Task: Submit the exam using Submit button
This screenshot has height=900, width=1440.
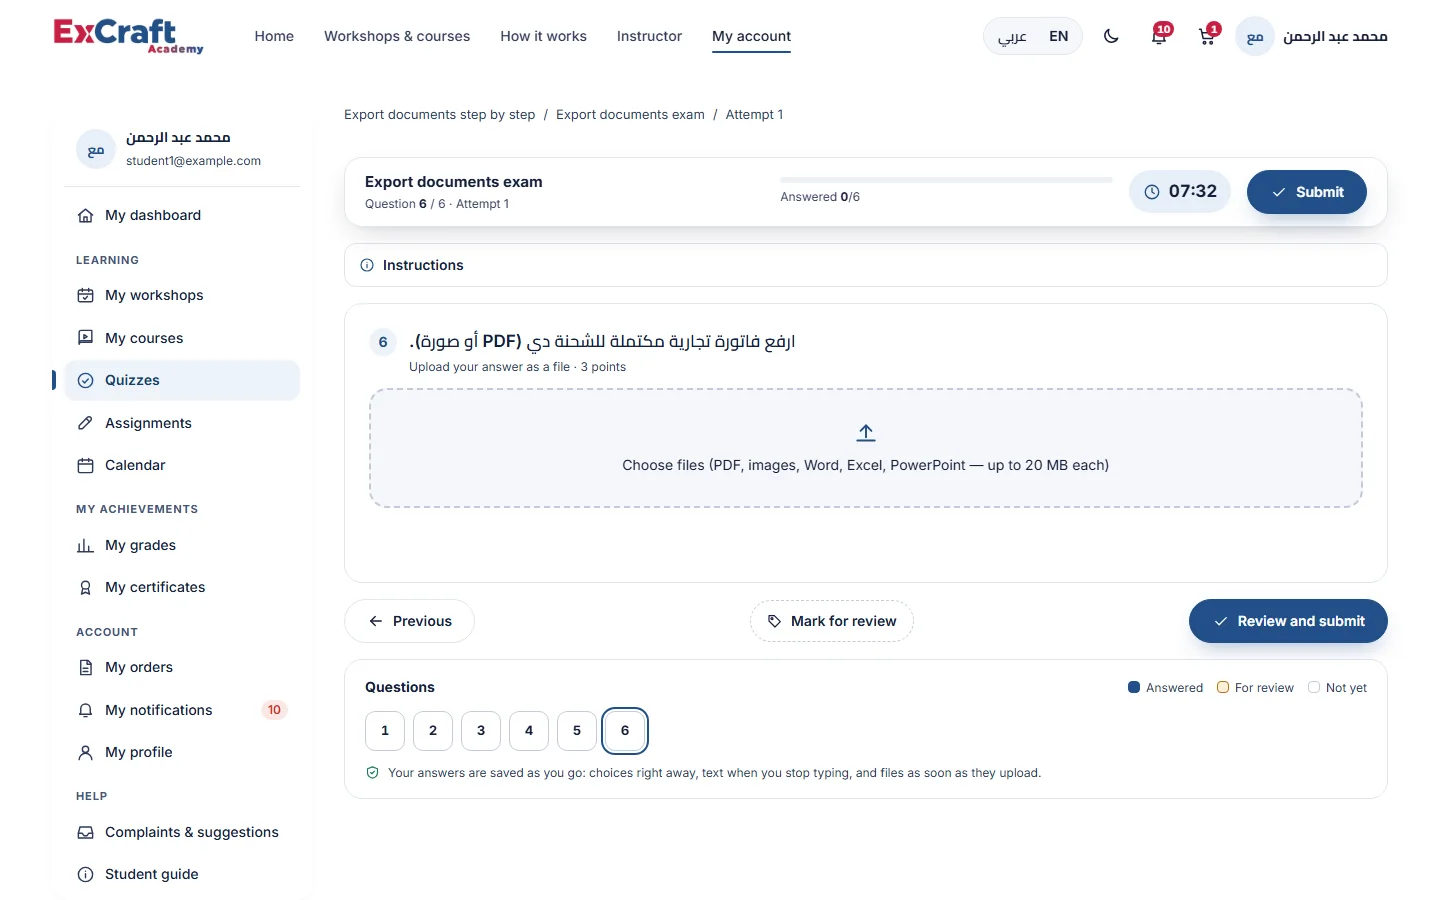Action: [1307, 192]
